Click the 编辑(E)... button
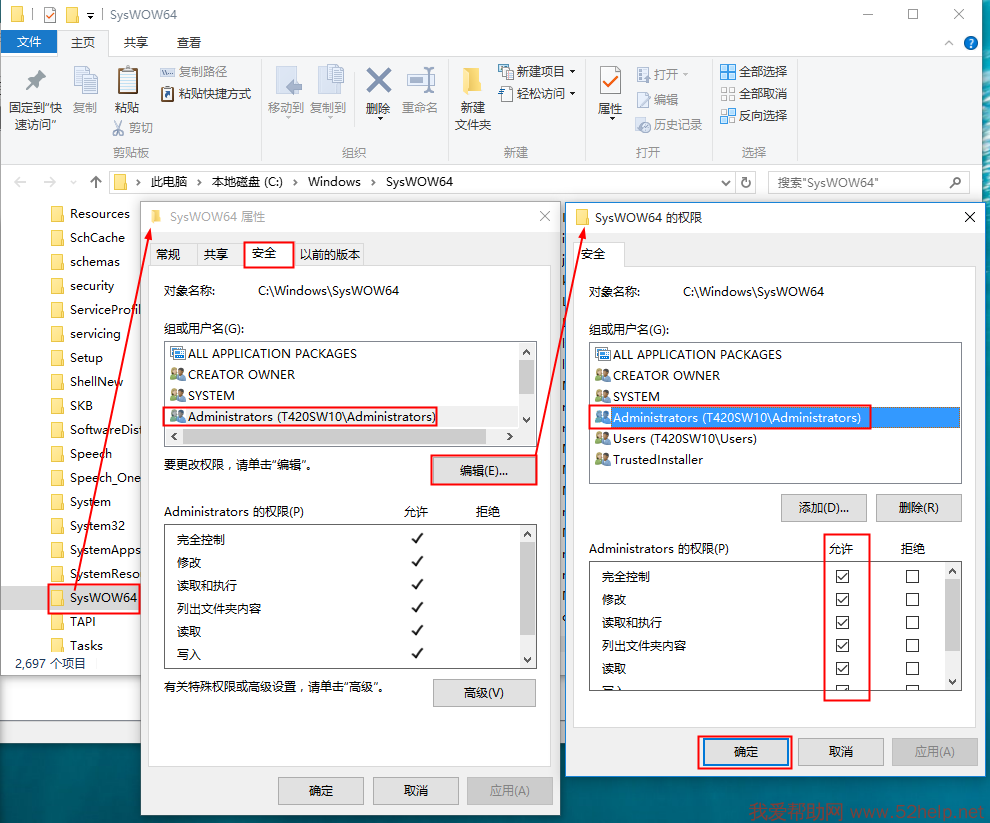990x823 pixels. point(484,471)
